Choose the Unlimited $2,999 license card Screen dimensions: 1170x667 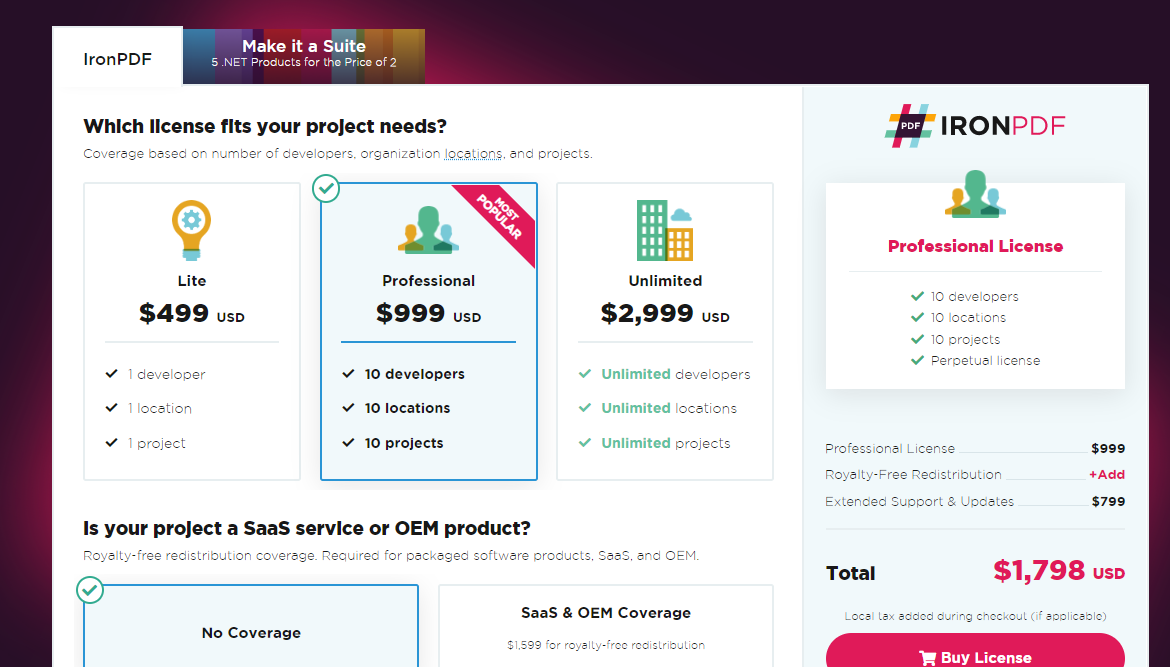tap(665, 330)
